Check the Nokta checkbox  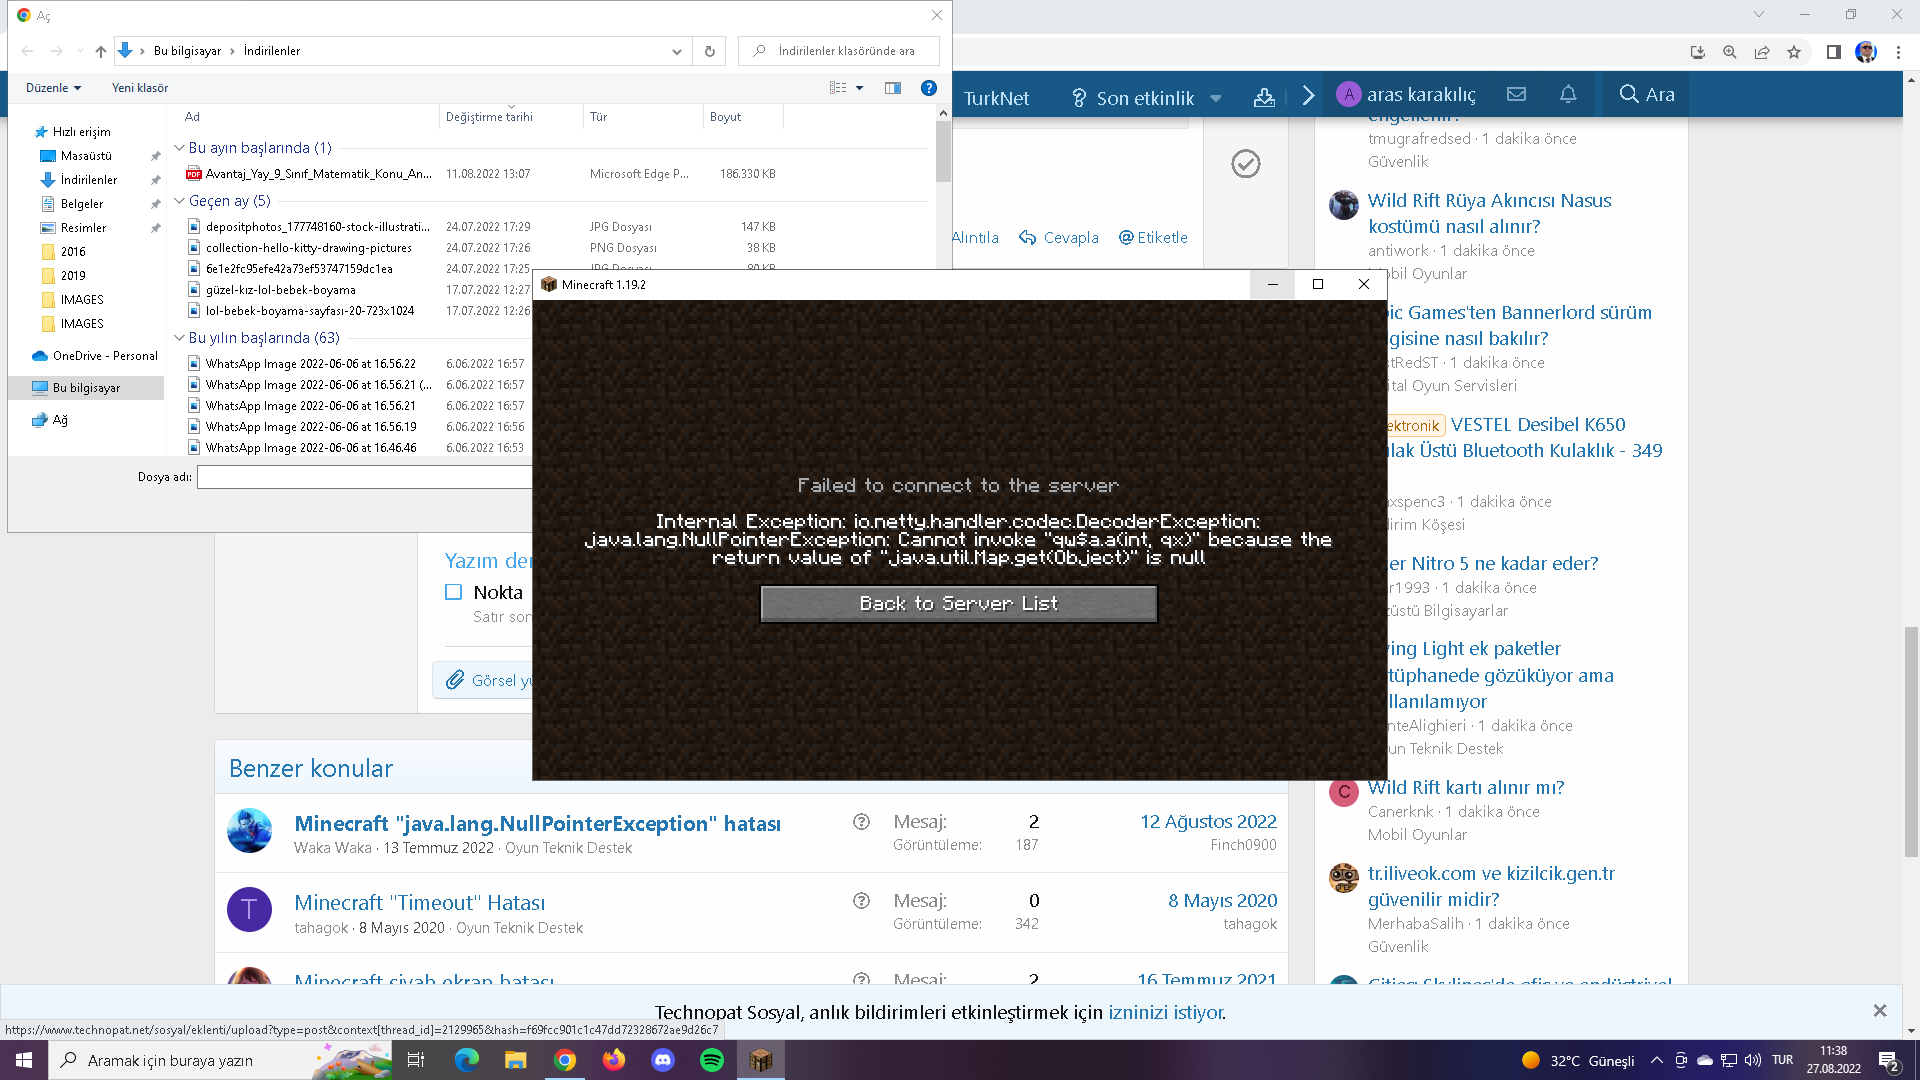click(454, 592)
